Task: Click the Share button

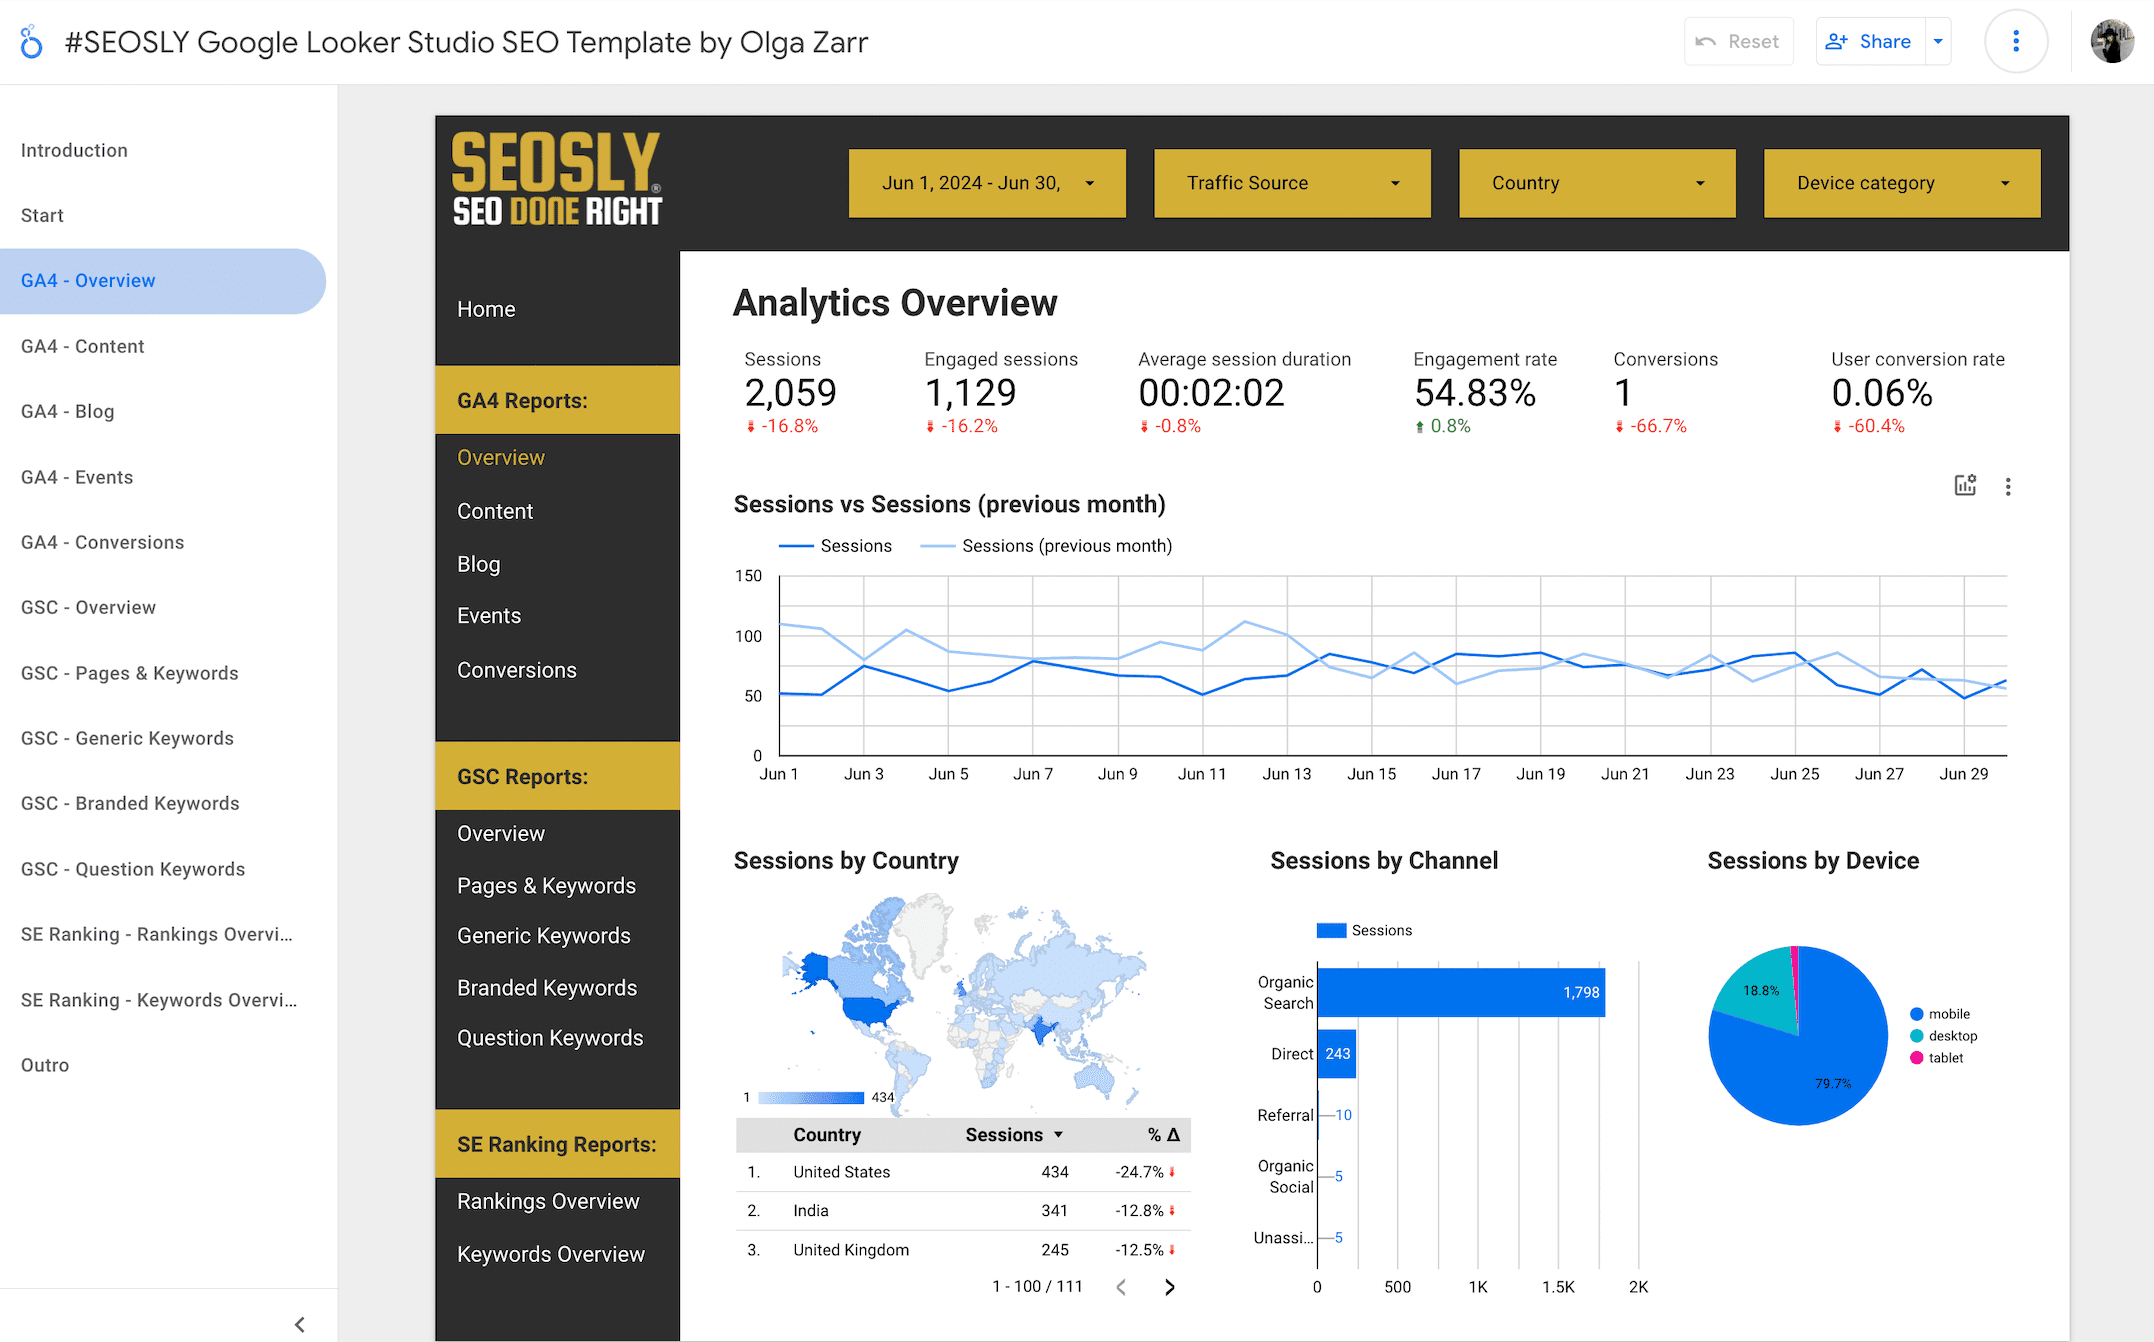Action: click(1869, 42)
